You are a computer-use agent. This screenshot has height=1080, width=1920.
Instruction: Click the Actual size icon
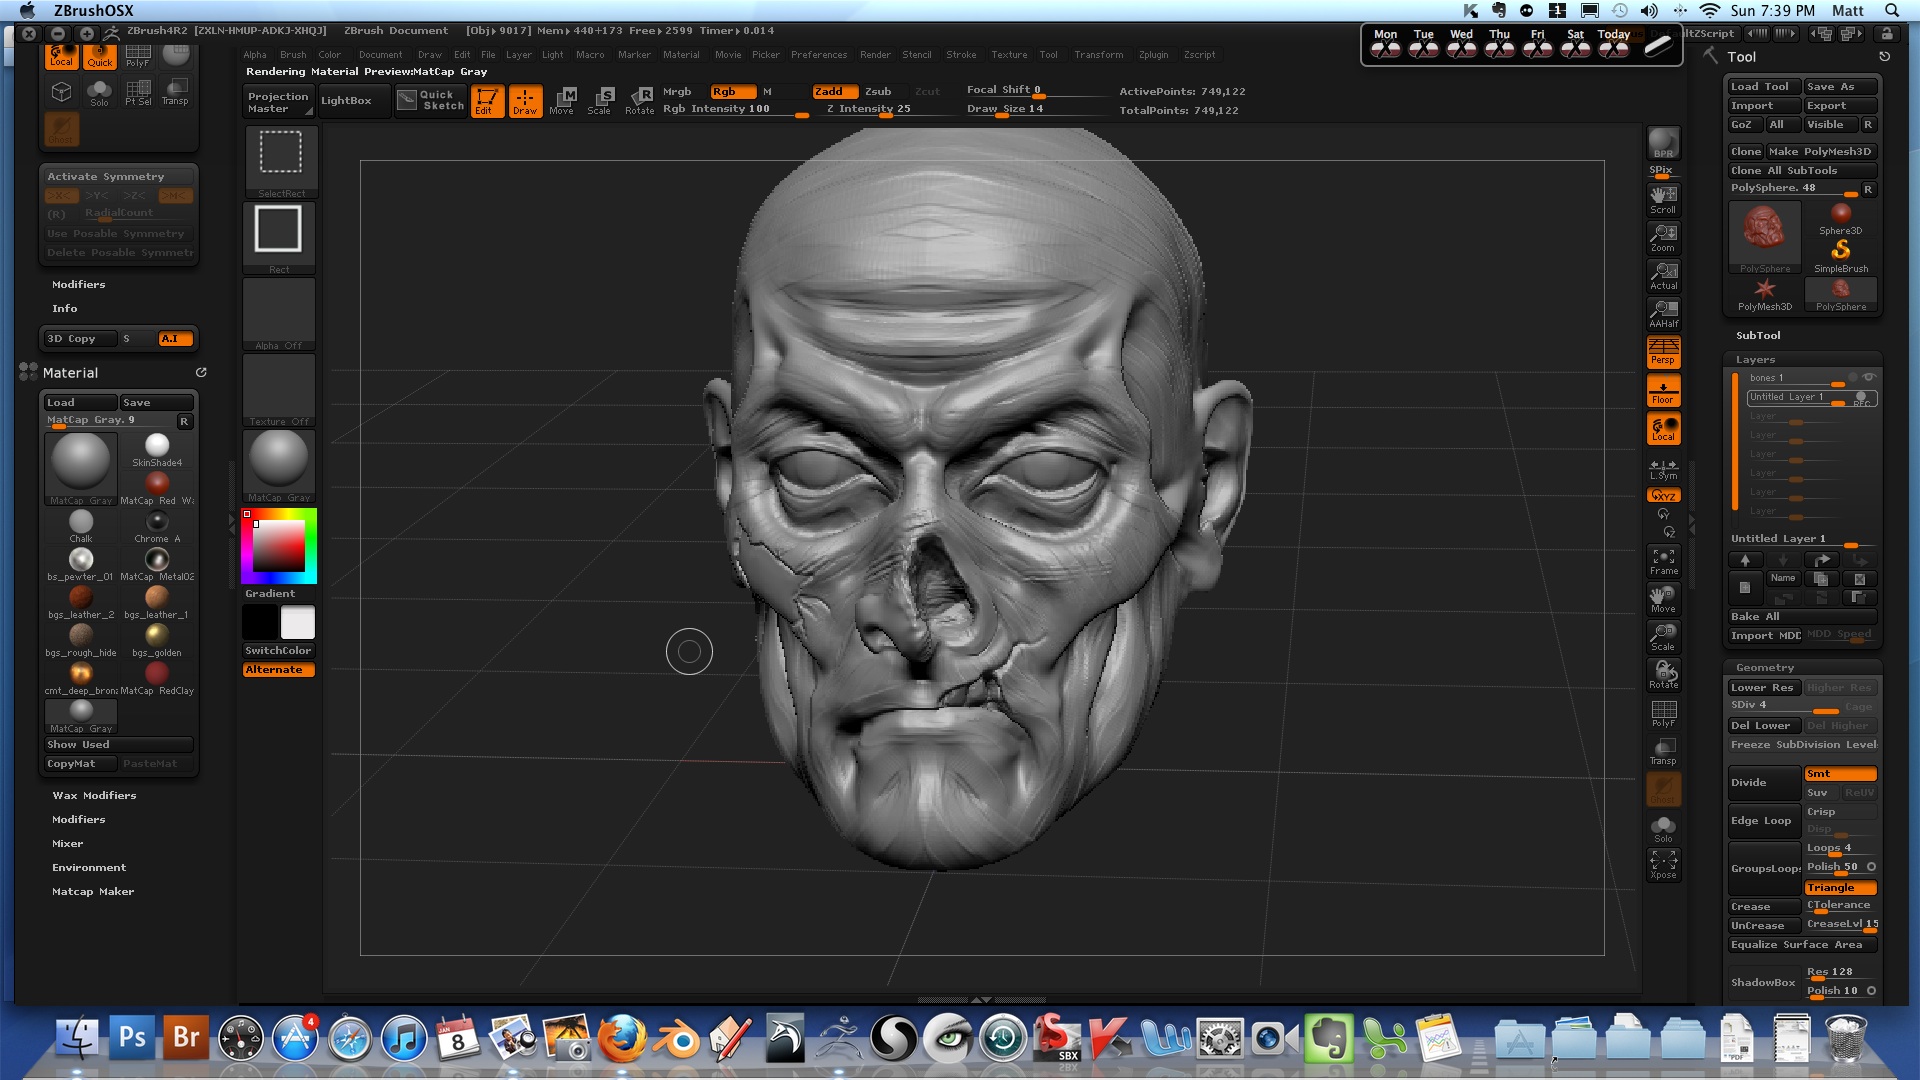point(1663,275)
